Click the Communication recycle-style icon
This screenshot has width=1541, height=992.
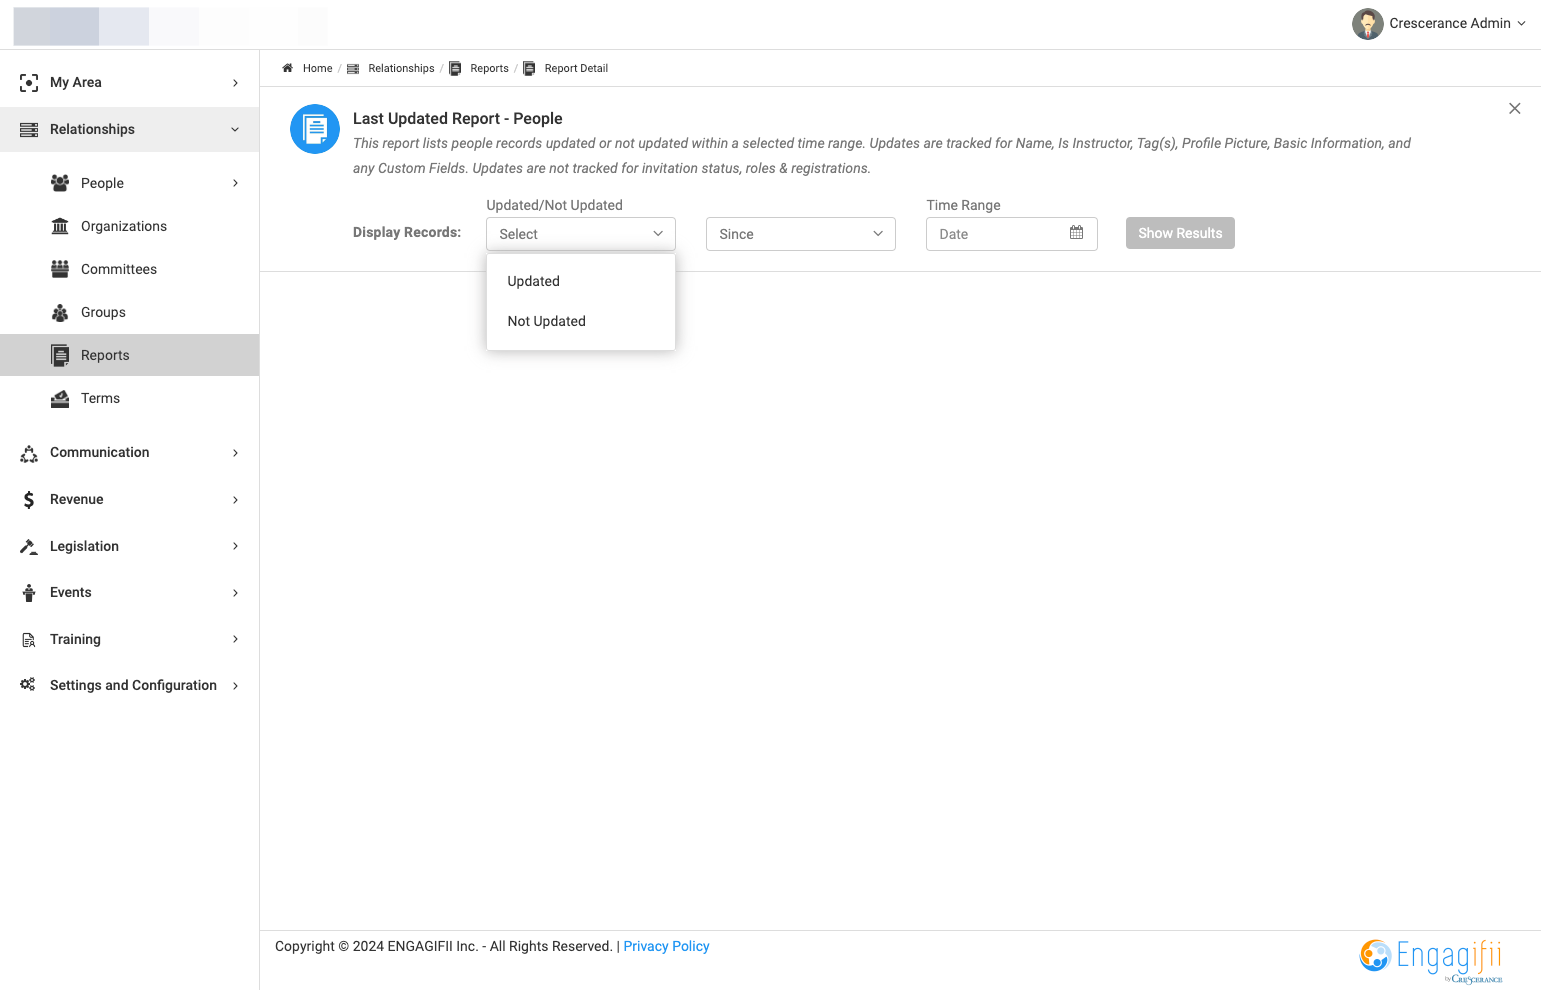pos(29,453)
